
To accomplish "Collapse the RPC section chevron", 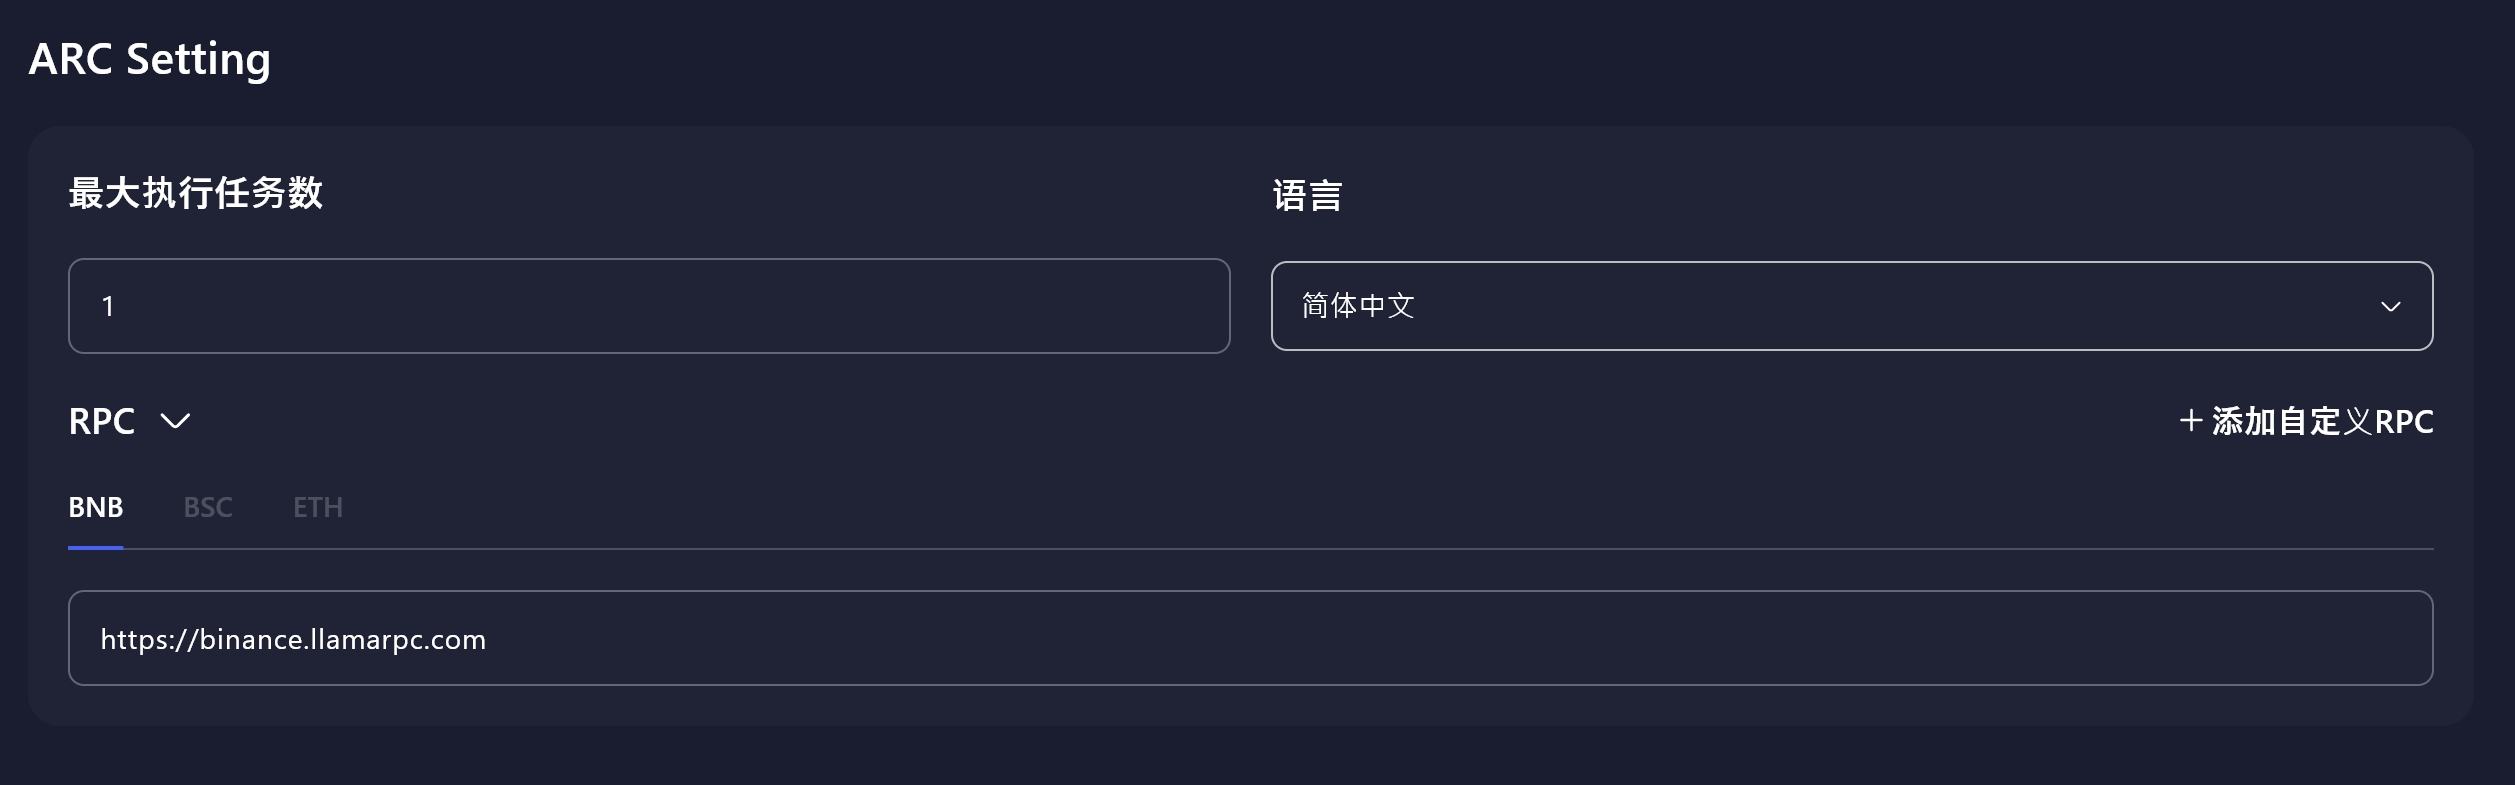I will [175, 422].
